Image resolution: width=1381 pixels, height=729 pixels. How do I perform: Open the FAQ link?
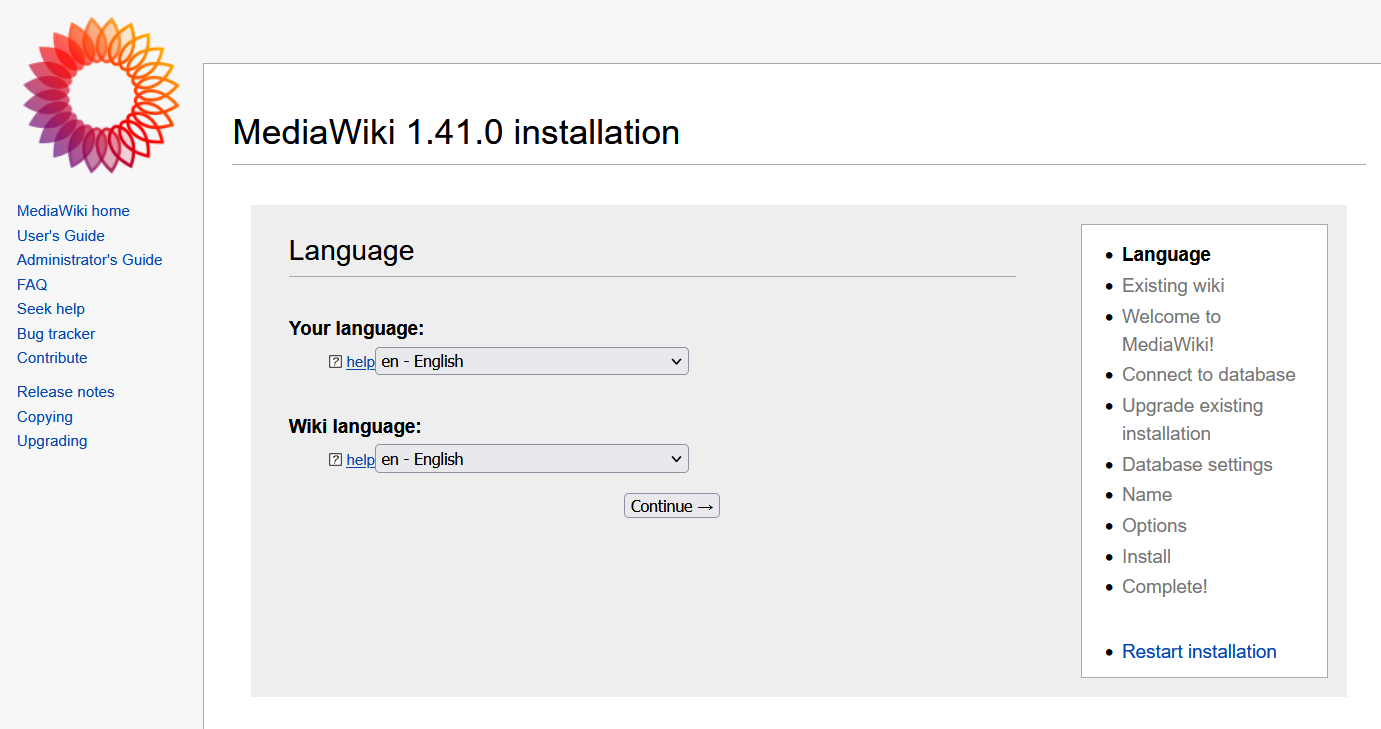32,285
